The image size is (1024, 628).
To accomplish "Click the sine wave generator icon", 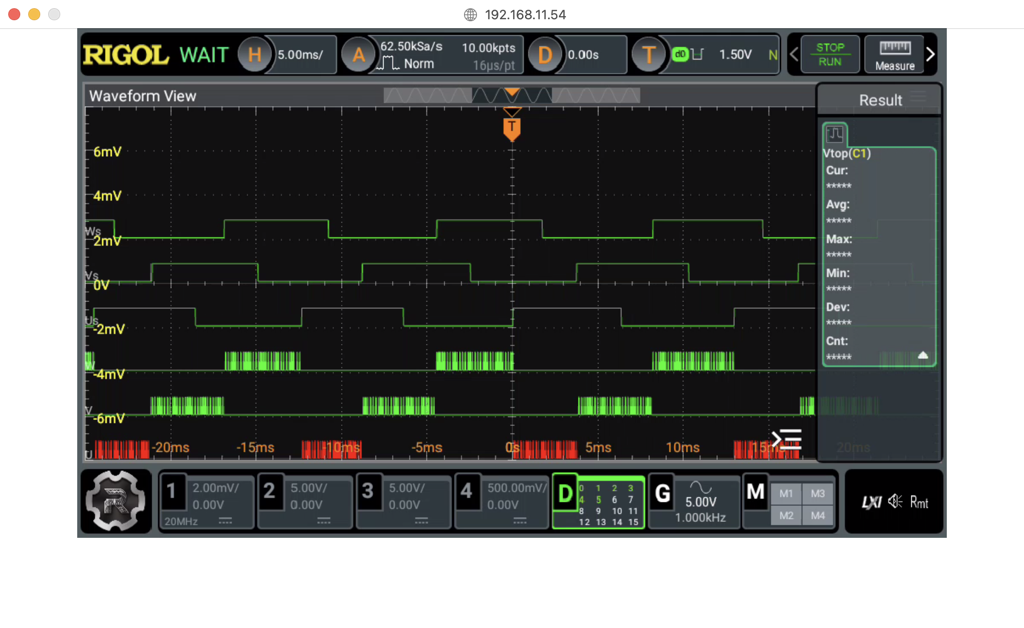I will point(701,488).
